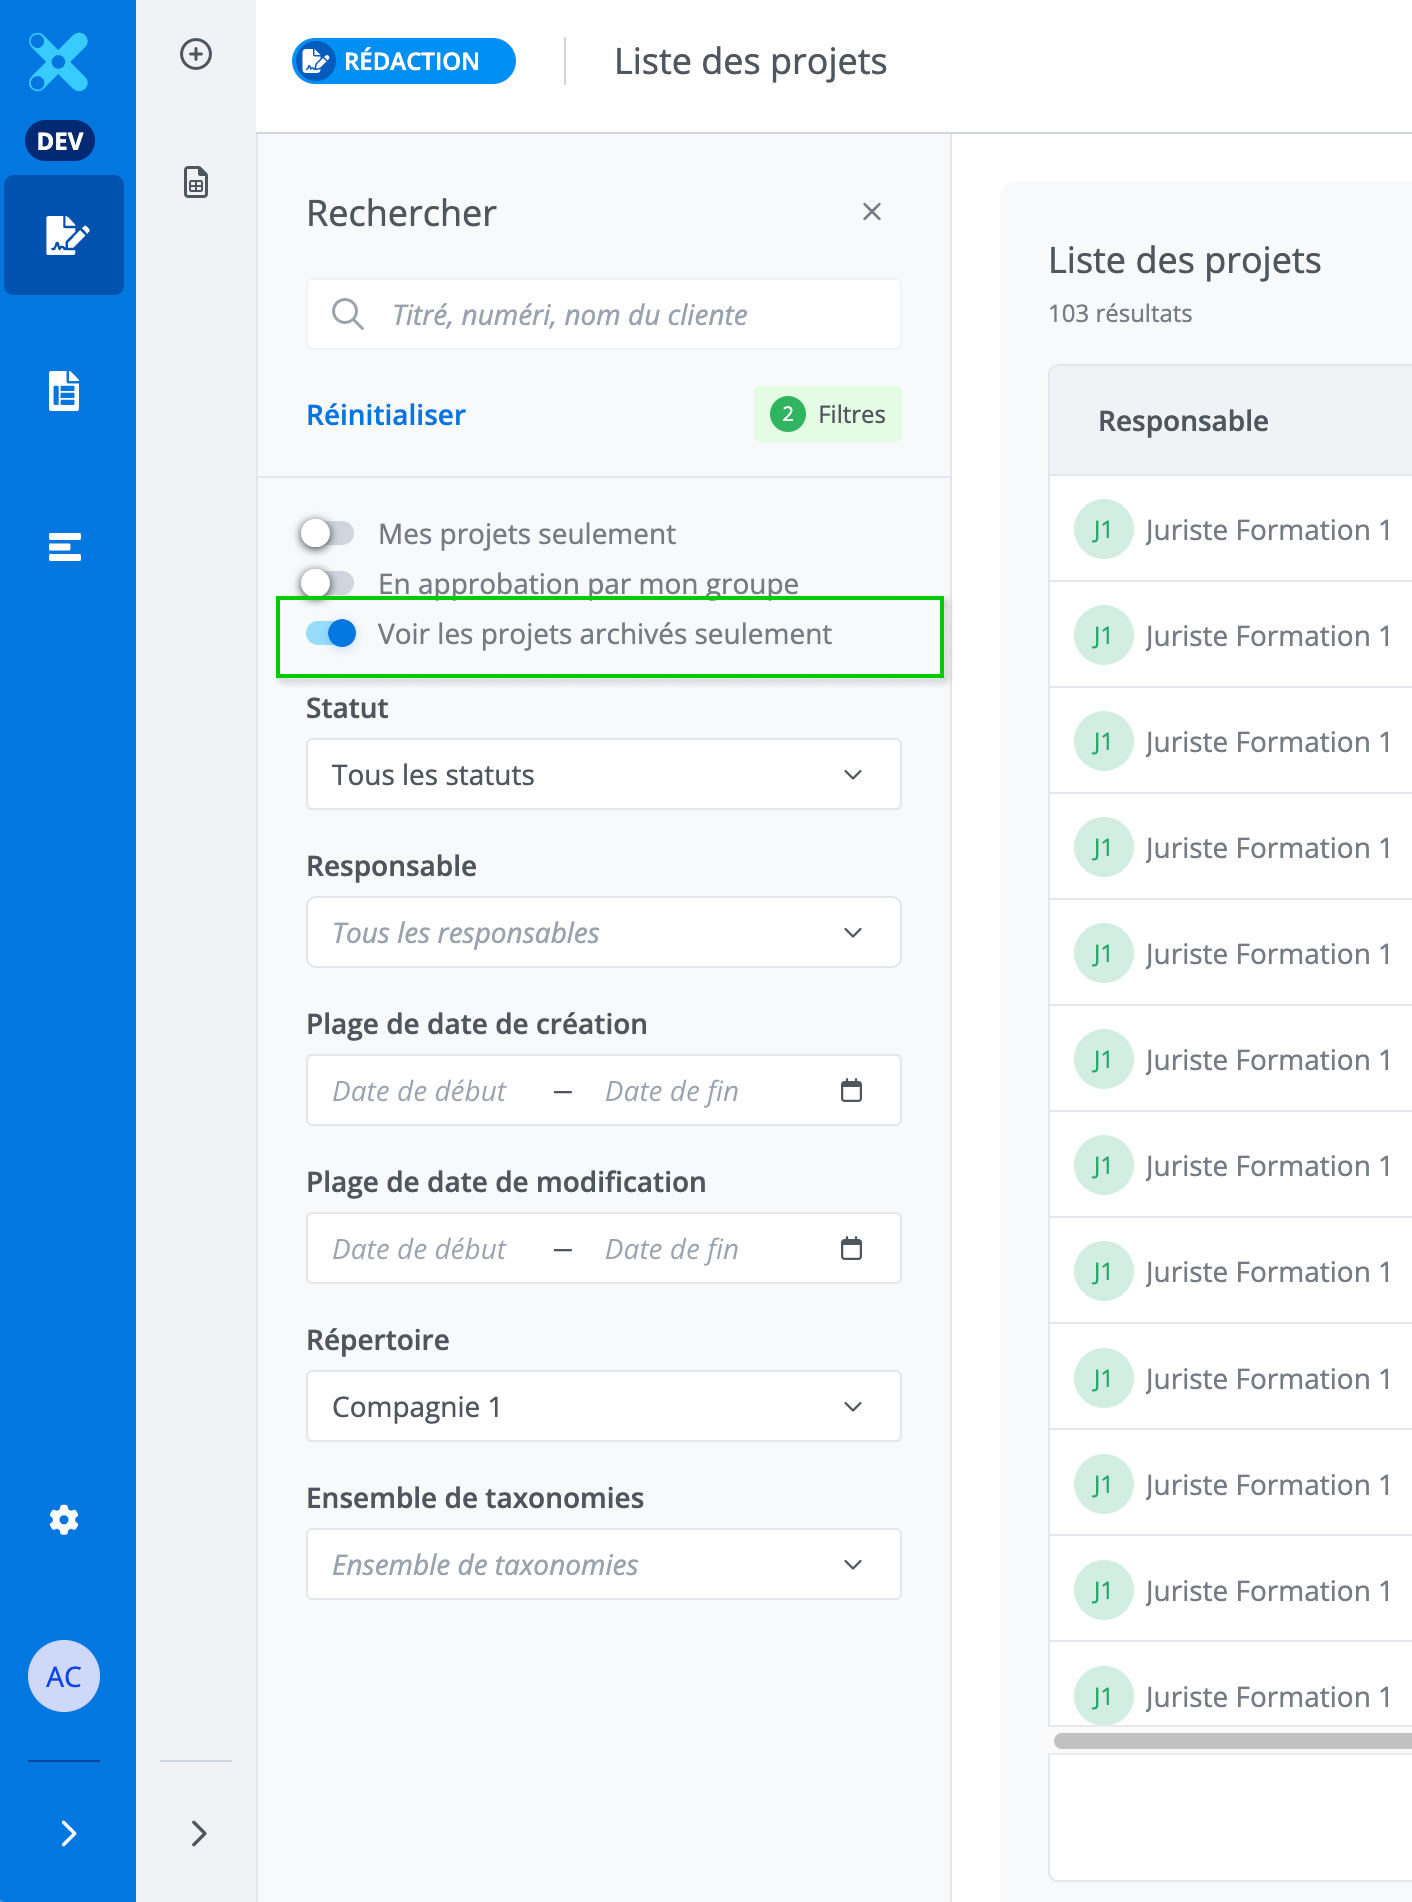The height and width of the screenshot is (1902, 1412).
Task: Open settings gear in sidebar
Action: click(65, 1520)
